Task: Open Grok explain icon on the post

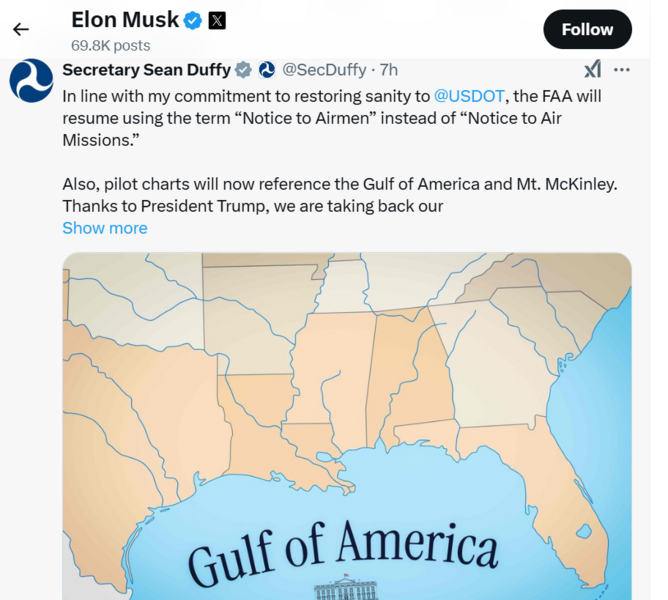Action: click(x=592, y=70)
